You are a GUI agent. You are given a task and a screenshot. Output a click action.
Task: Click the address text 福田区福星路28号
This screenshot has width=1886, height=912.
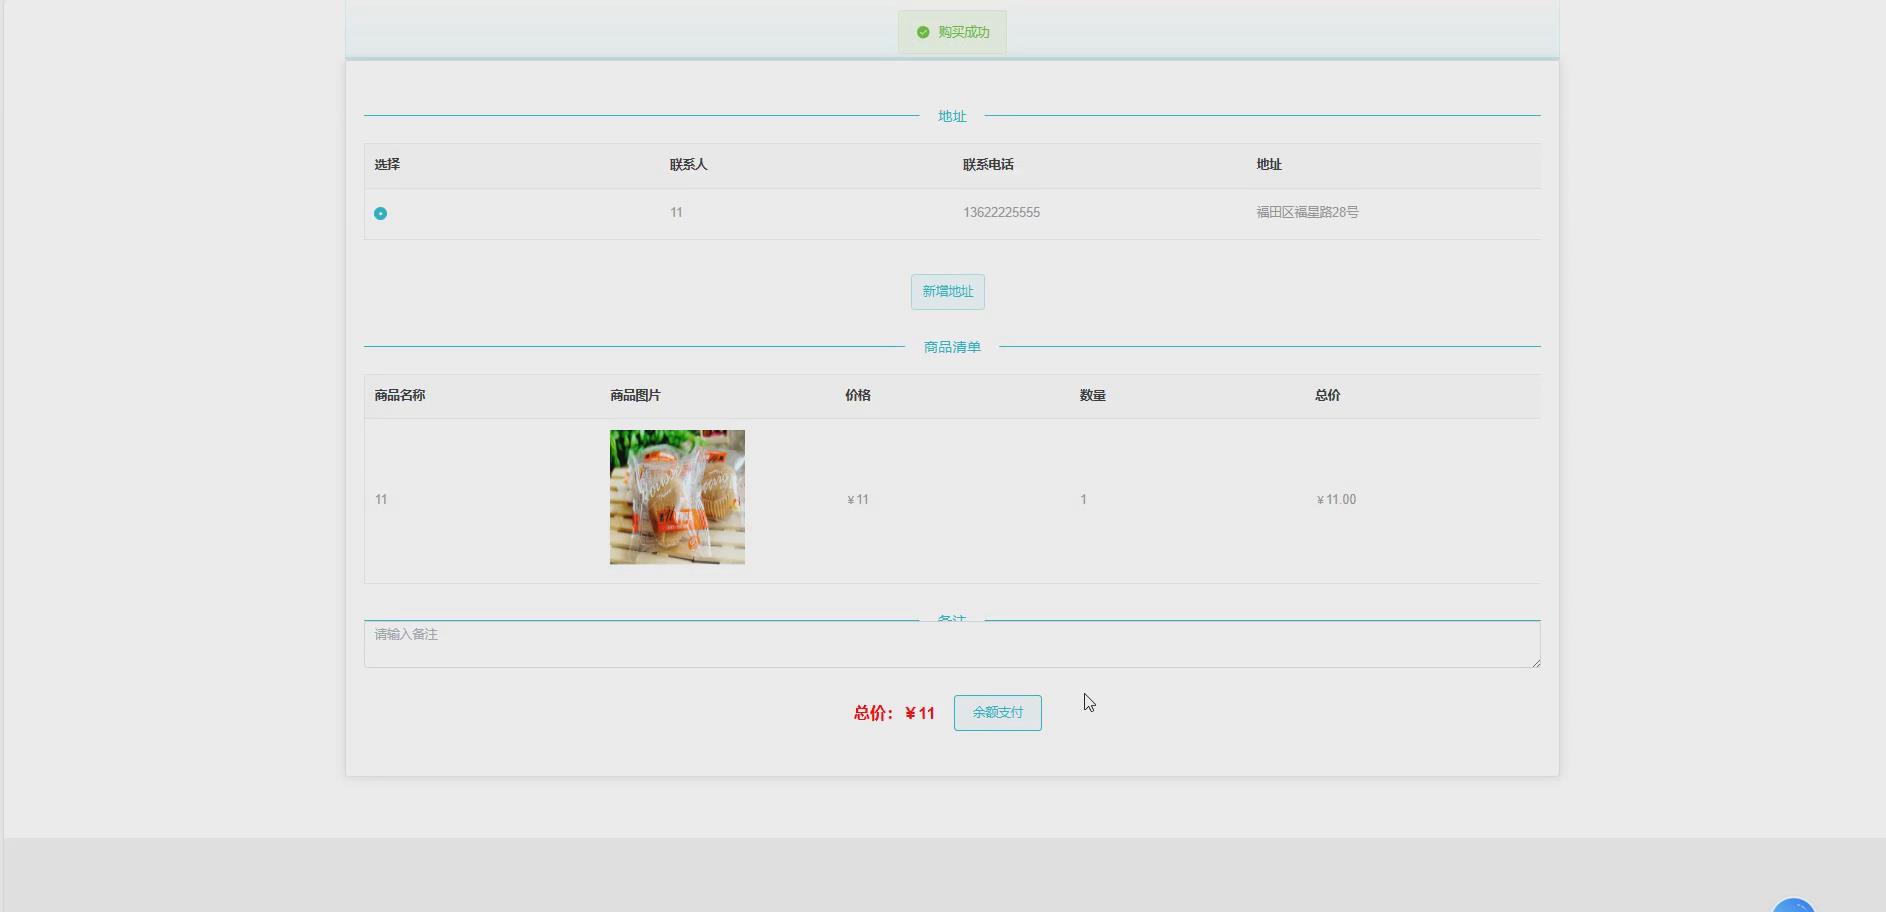tap(1306, 212)
